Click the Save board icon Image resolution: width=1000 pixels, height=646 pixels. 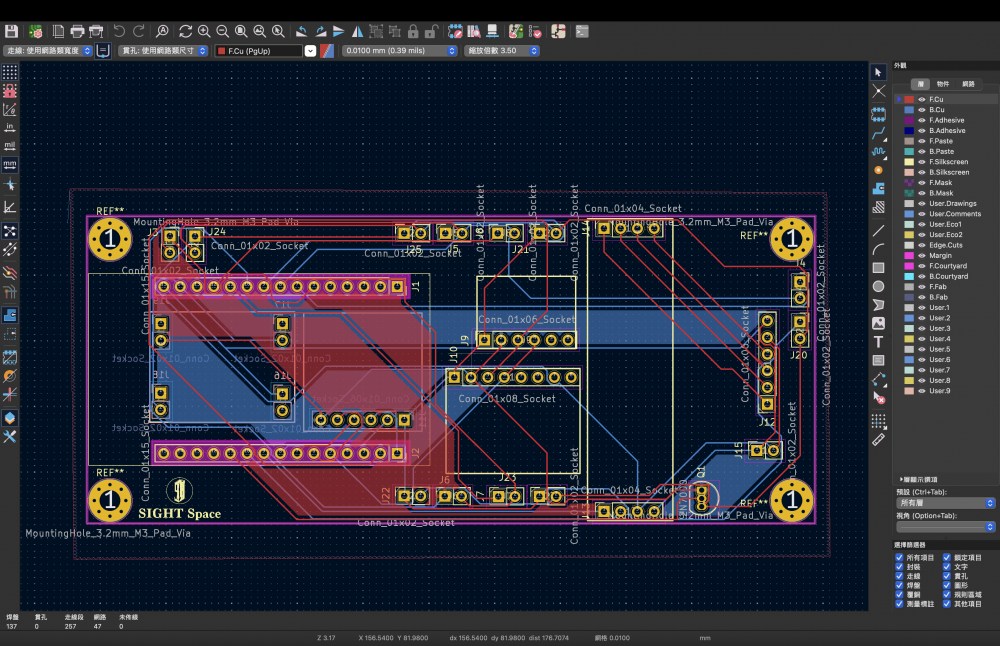12,32
